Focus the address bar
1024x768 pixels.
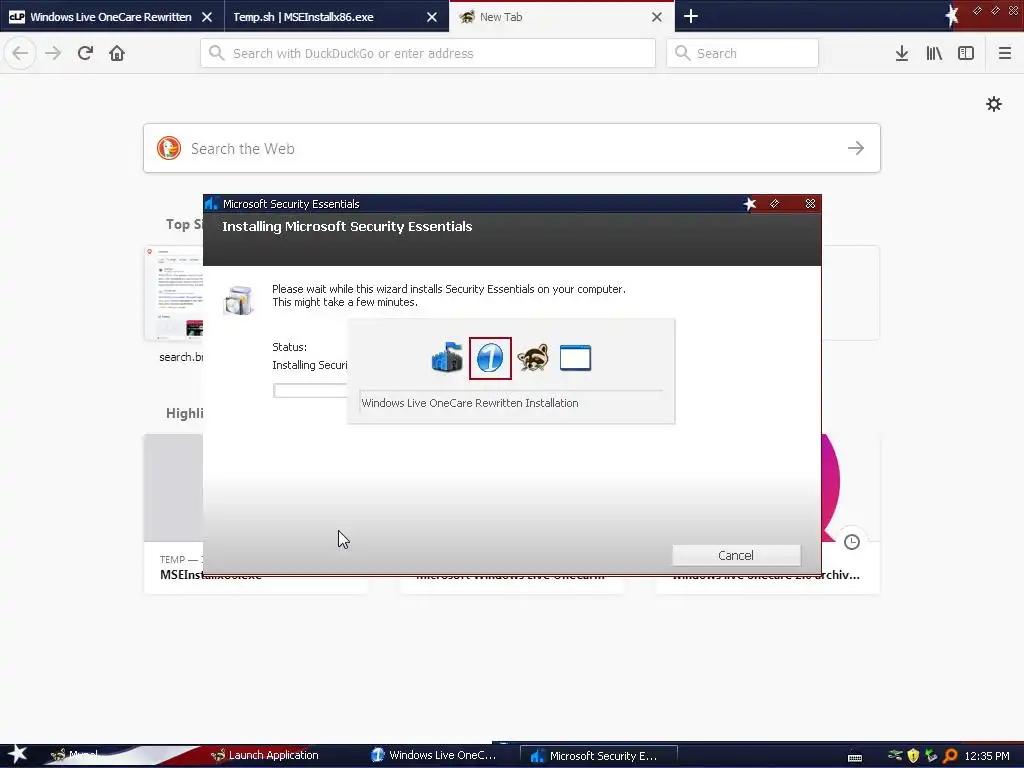(428, 53)
